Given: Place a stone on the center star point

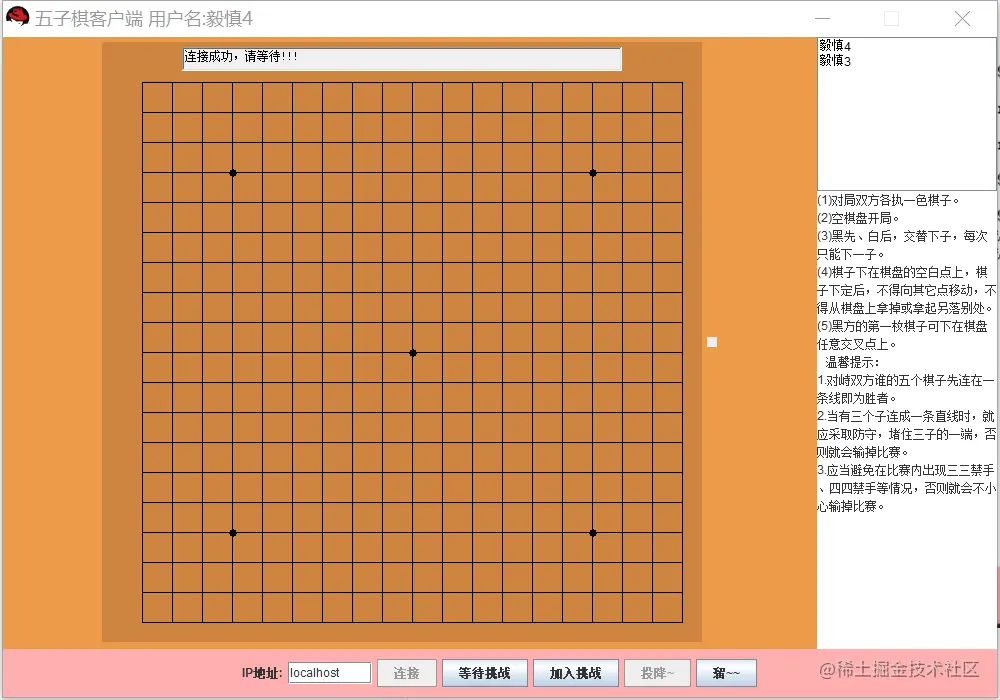Looking at the screenshot, I should (413, 353).
